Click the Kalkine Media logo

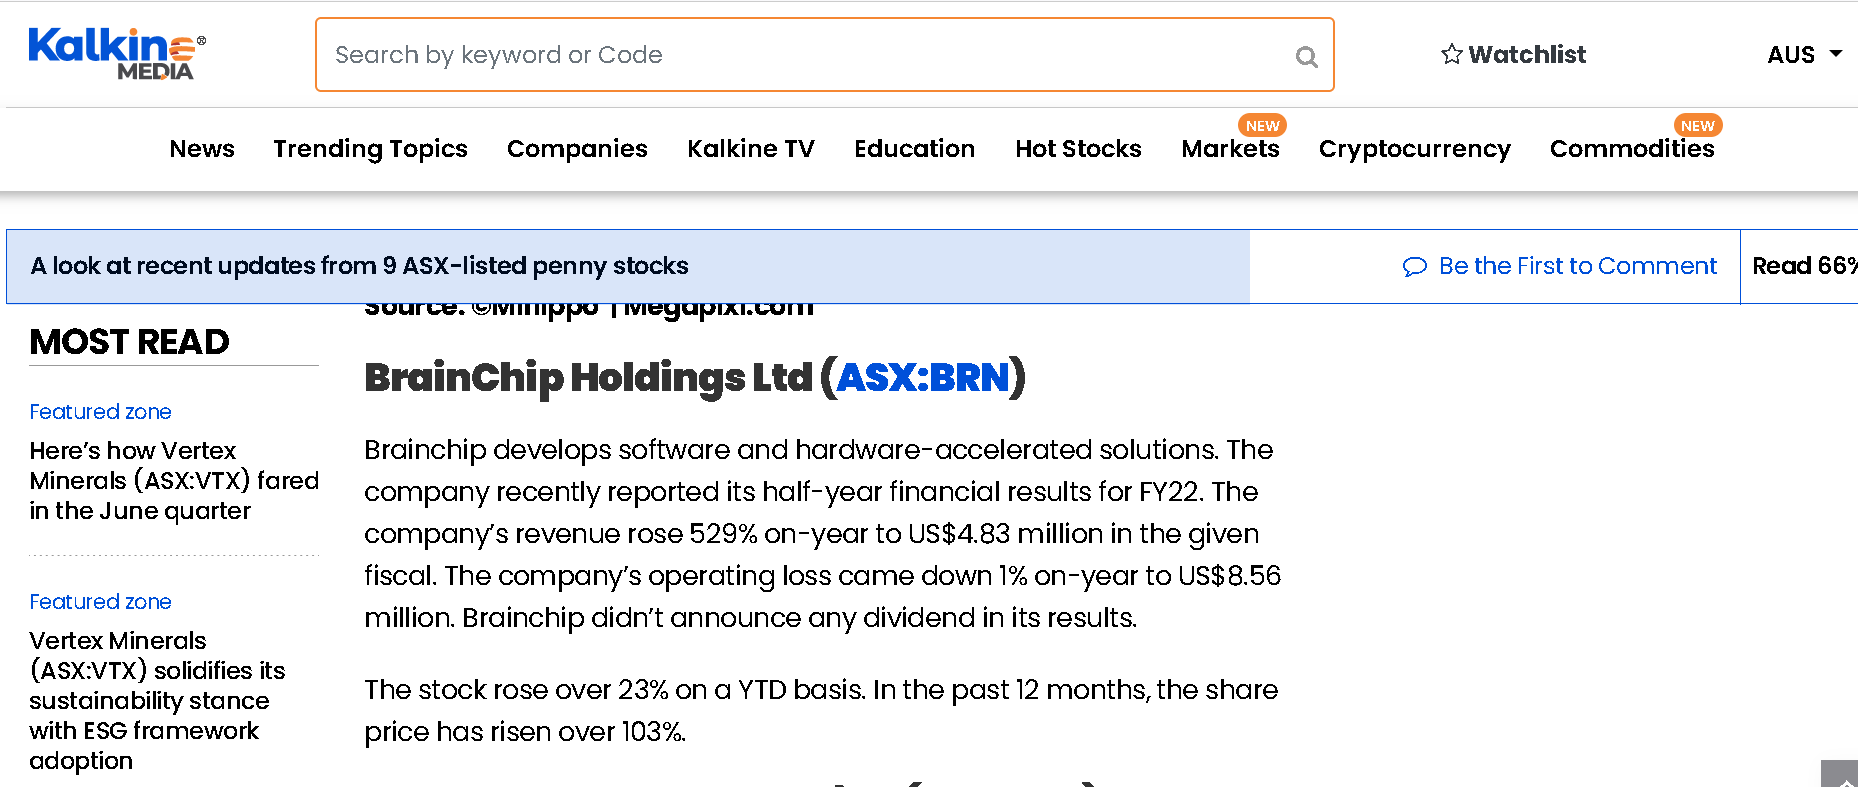point(117,54)
